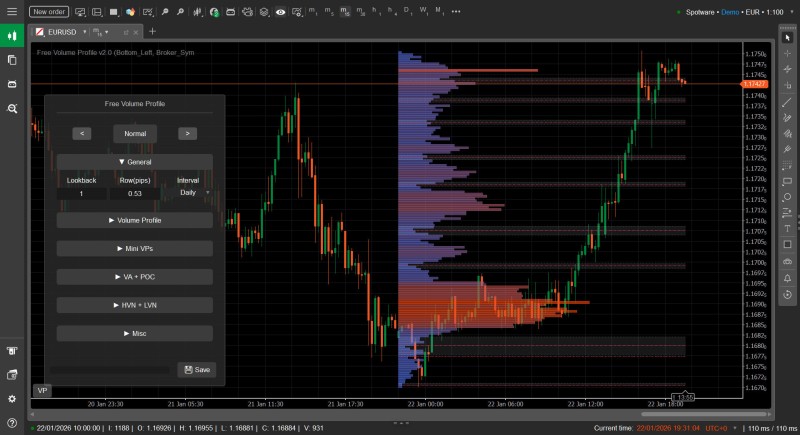Image resolution: width=800 pixels, height=435 pixels.
Task: Toggle the eye visibility icon in toolbar
Action: pos(280,11)
